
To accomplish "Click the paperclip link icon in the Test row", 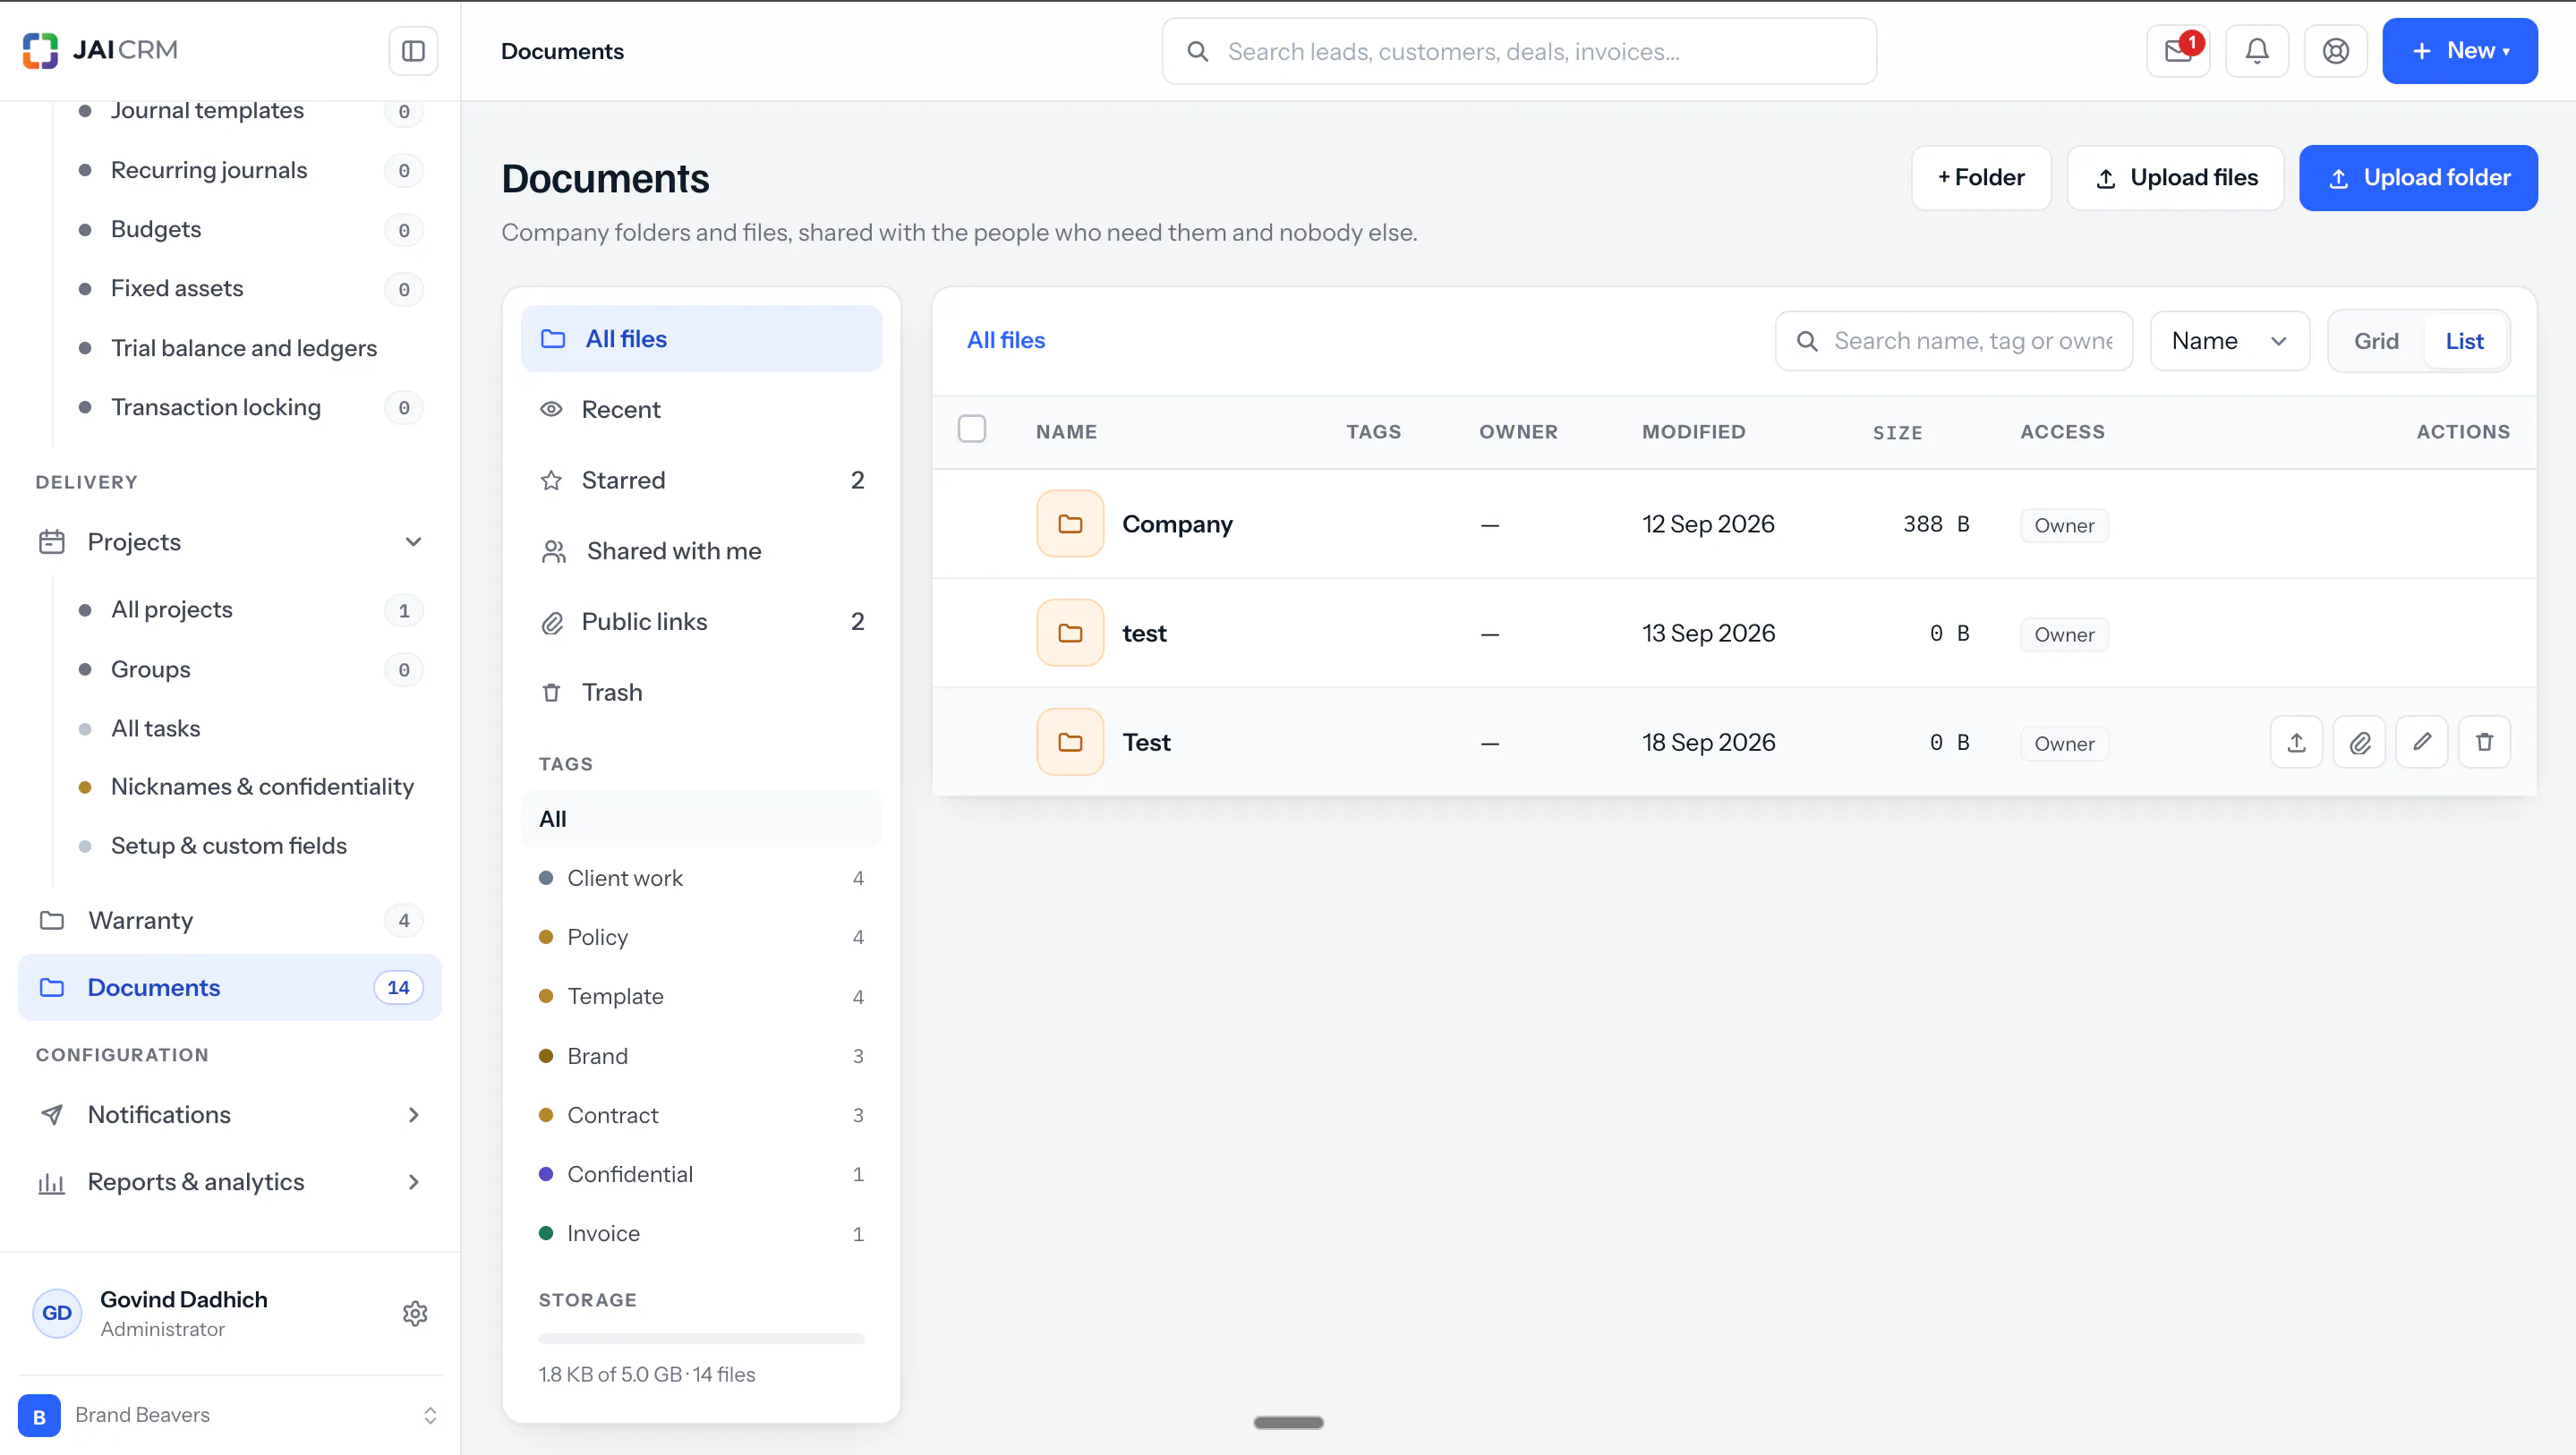I will point(2359,742).
